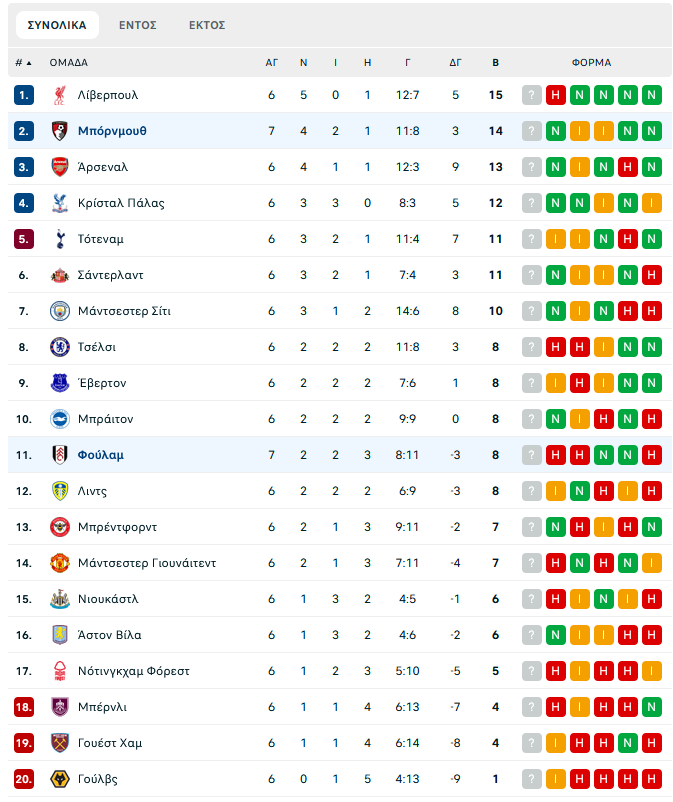
Task: Click the Liverpool club crest icon
Action: click(59, 95)
